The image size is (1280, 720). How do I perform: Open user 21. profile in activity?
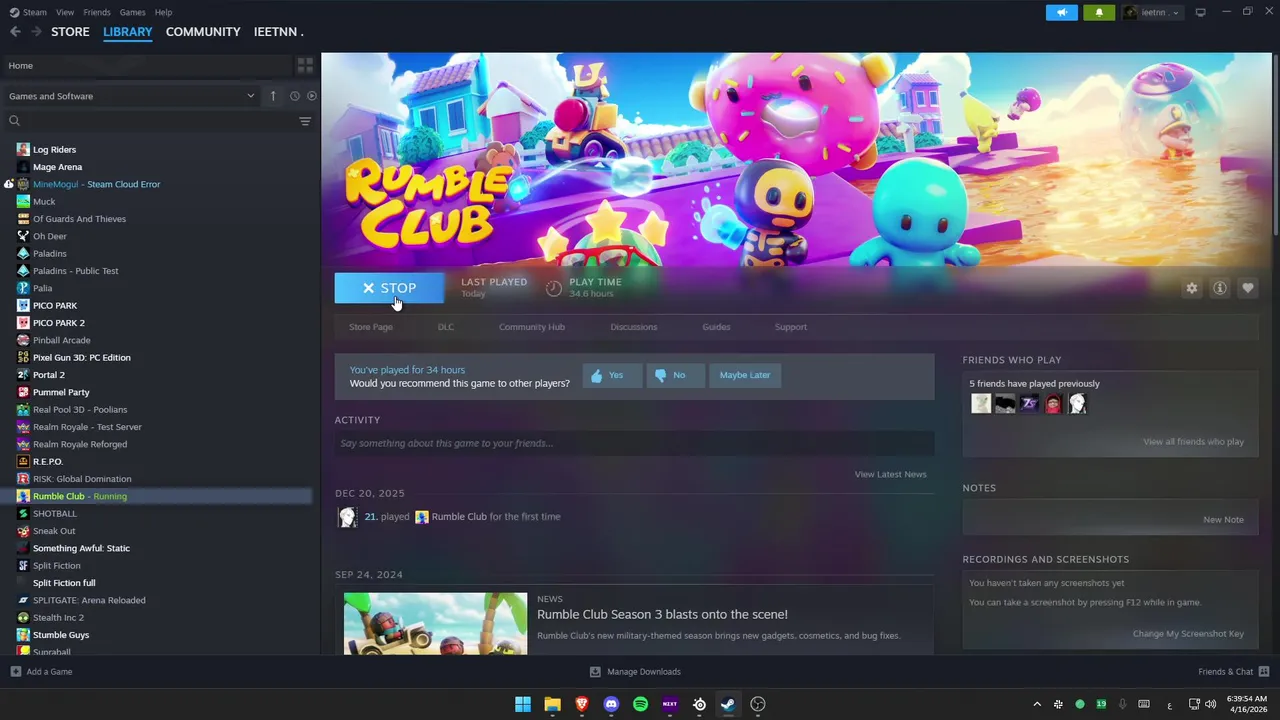click(x=370, y=517)
